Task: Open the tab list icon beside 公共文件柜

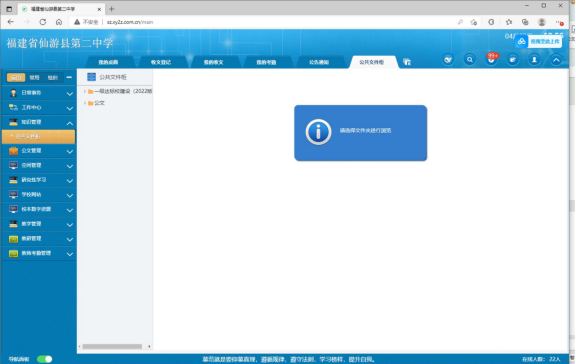Action: coord(407,62)
